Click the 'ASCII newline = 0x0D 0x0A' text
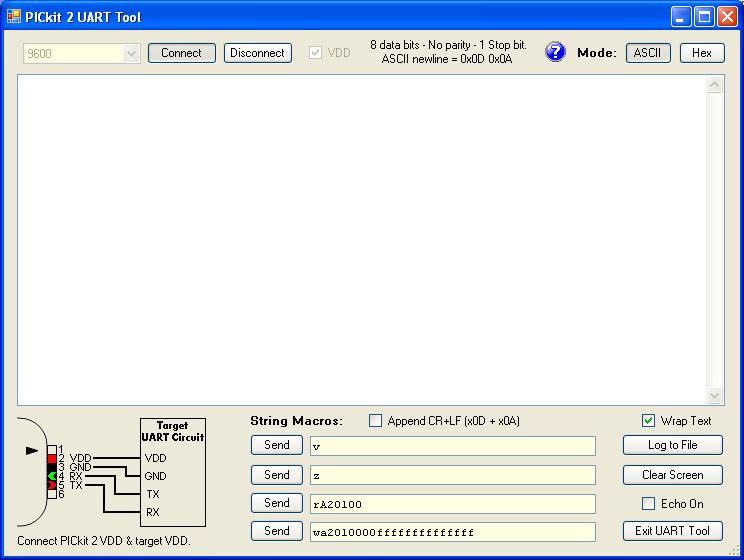744x560 pixels. (447, 59)
